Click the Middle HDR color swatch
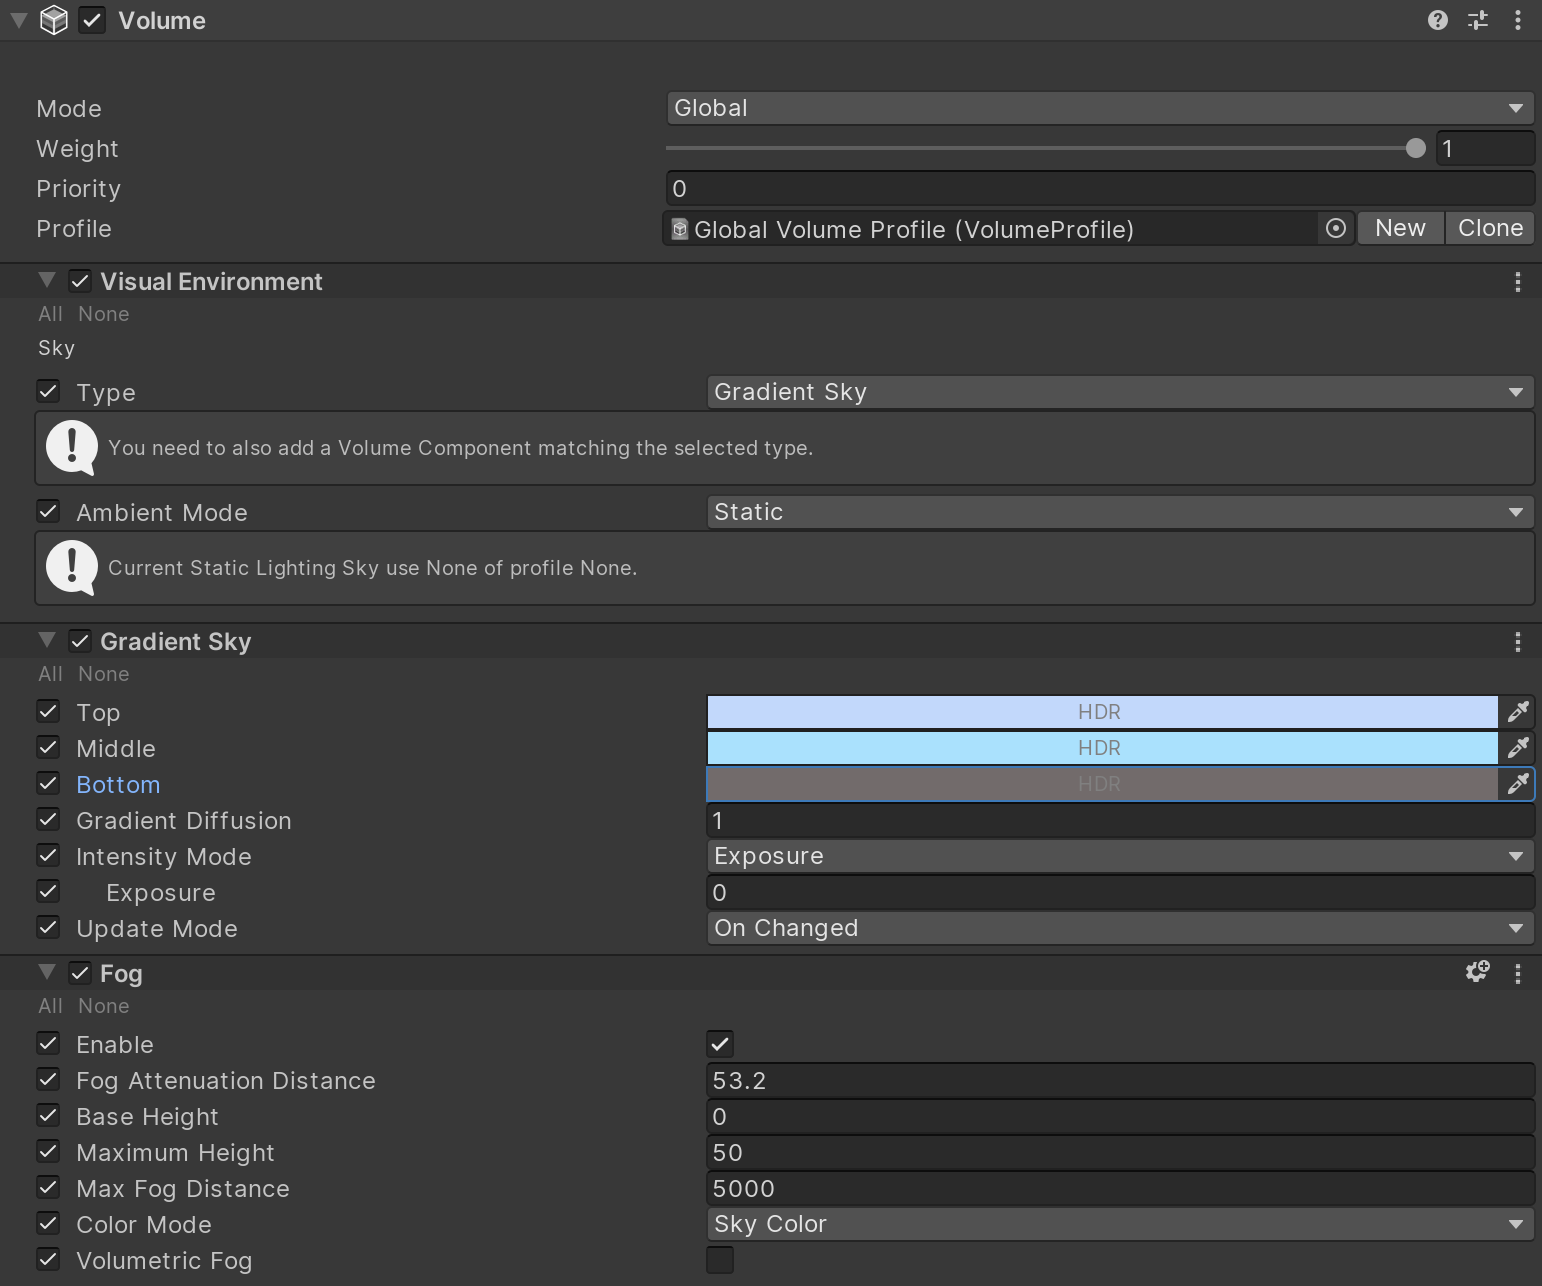Viewport: 1542px width, 1286px height. (x=1100, y=747)
